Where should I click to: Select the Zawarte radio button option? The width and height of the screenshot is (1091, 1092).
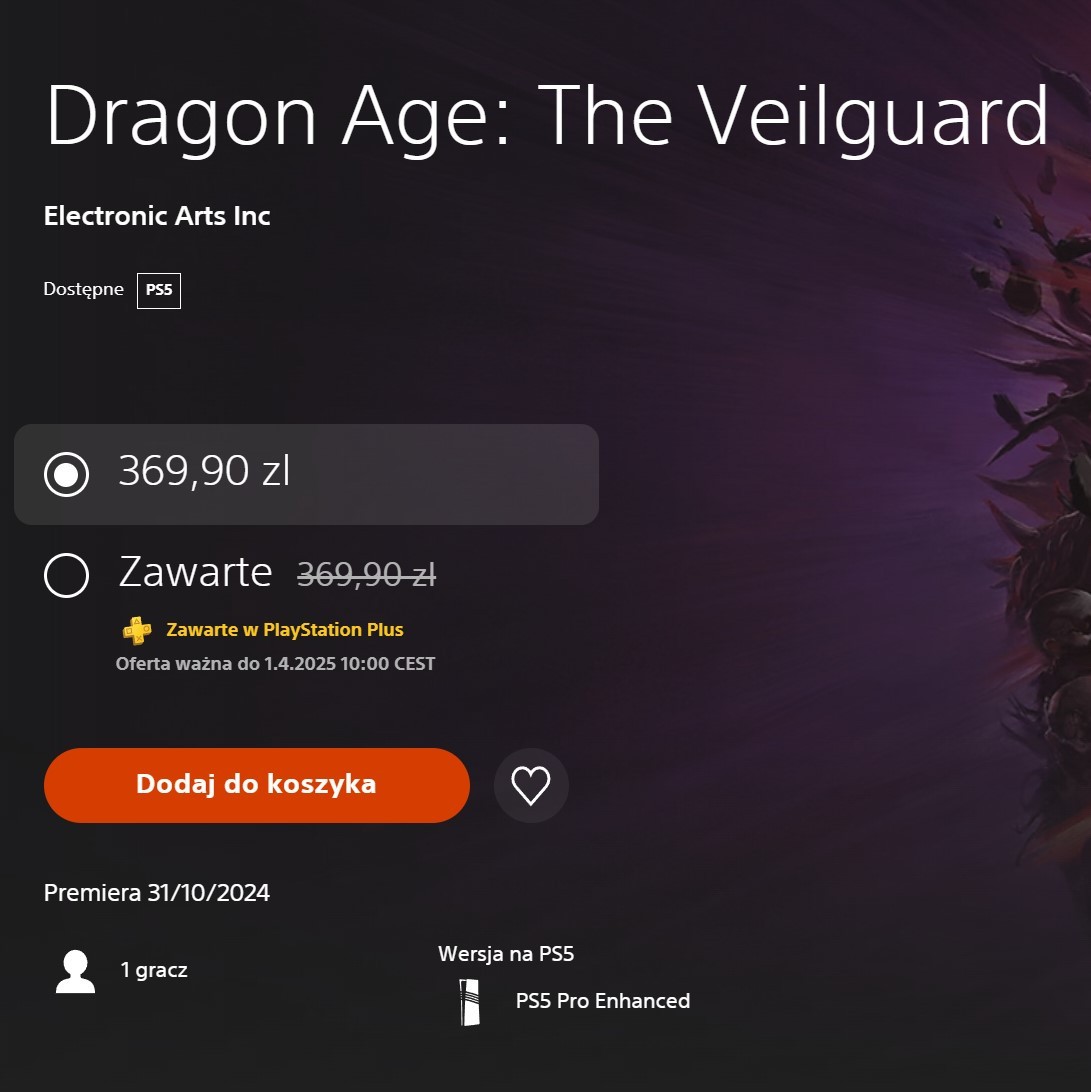[66, 575]
